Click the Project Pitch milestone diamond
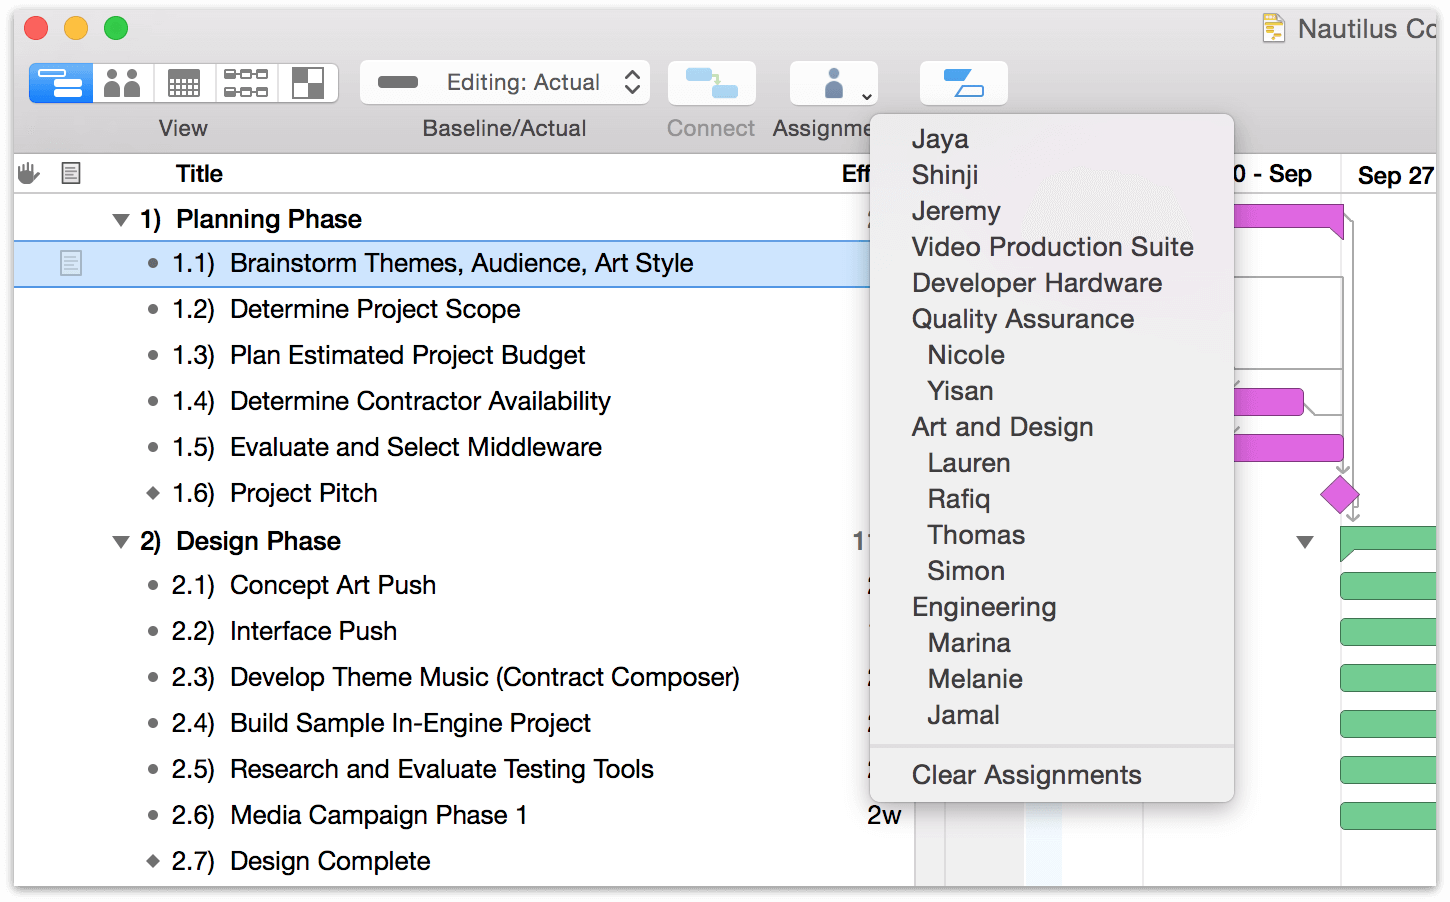The image size is (1450, 902). [1339, 494]
